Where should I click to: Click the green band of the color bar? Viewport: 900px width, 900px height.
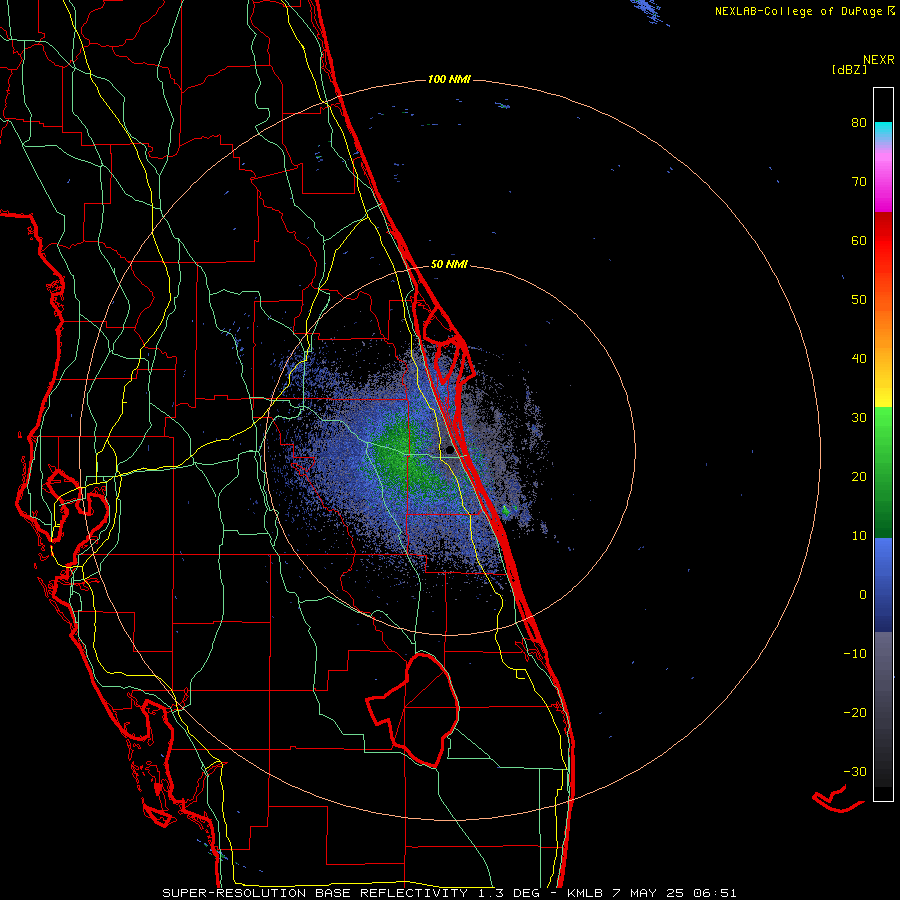click(x=883, y=473)
